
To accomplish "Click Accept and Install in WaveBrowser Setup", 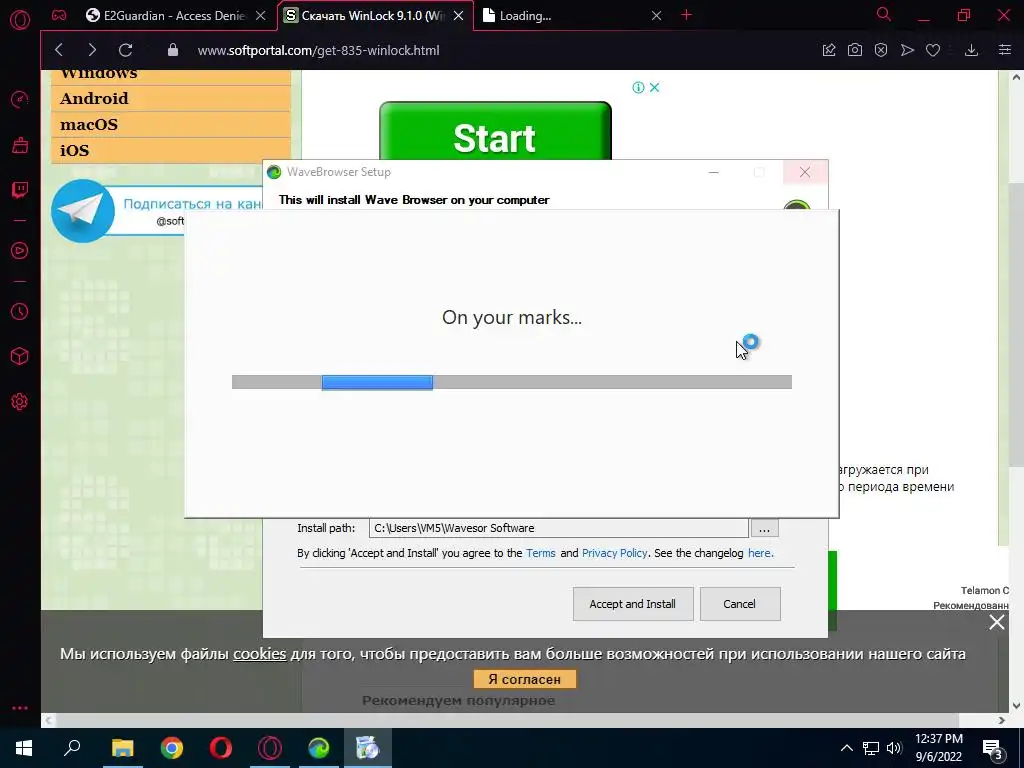I will [633, 604].
